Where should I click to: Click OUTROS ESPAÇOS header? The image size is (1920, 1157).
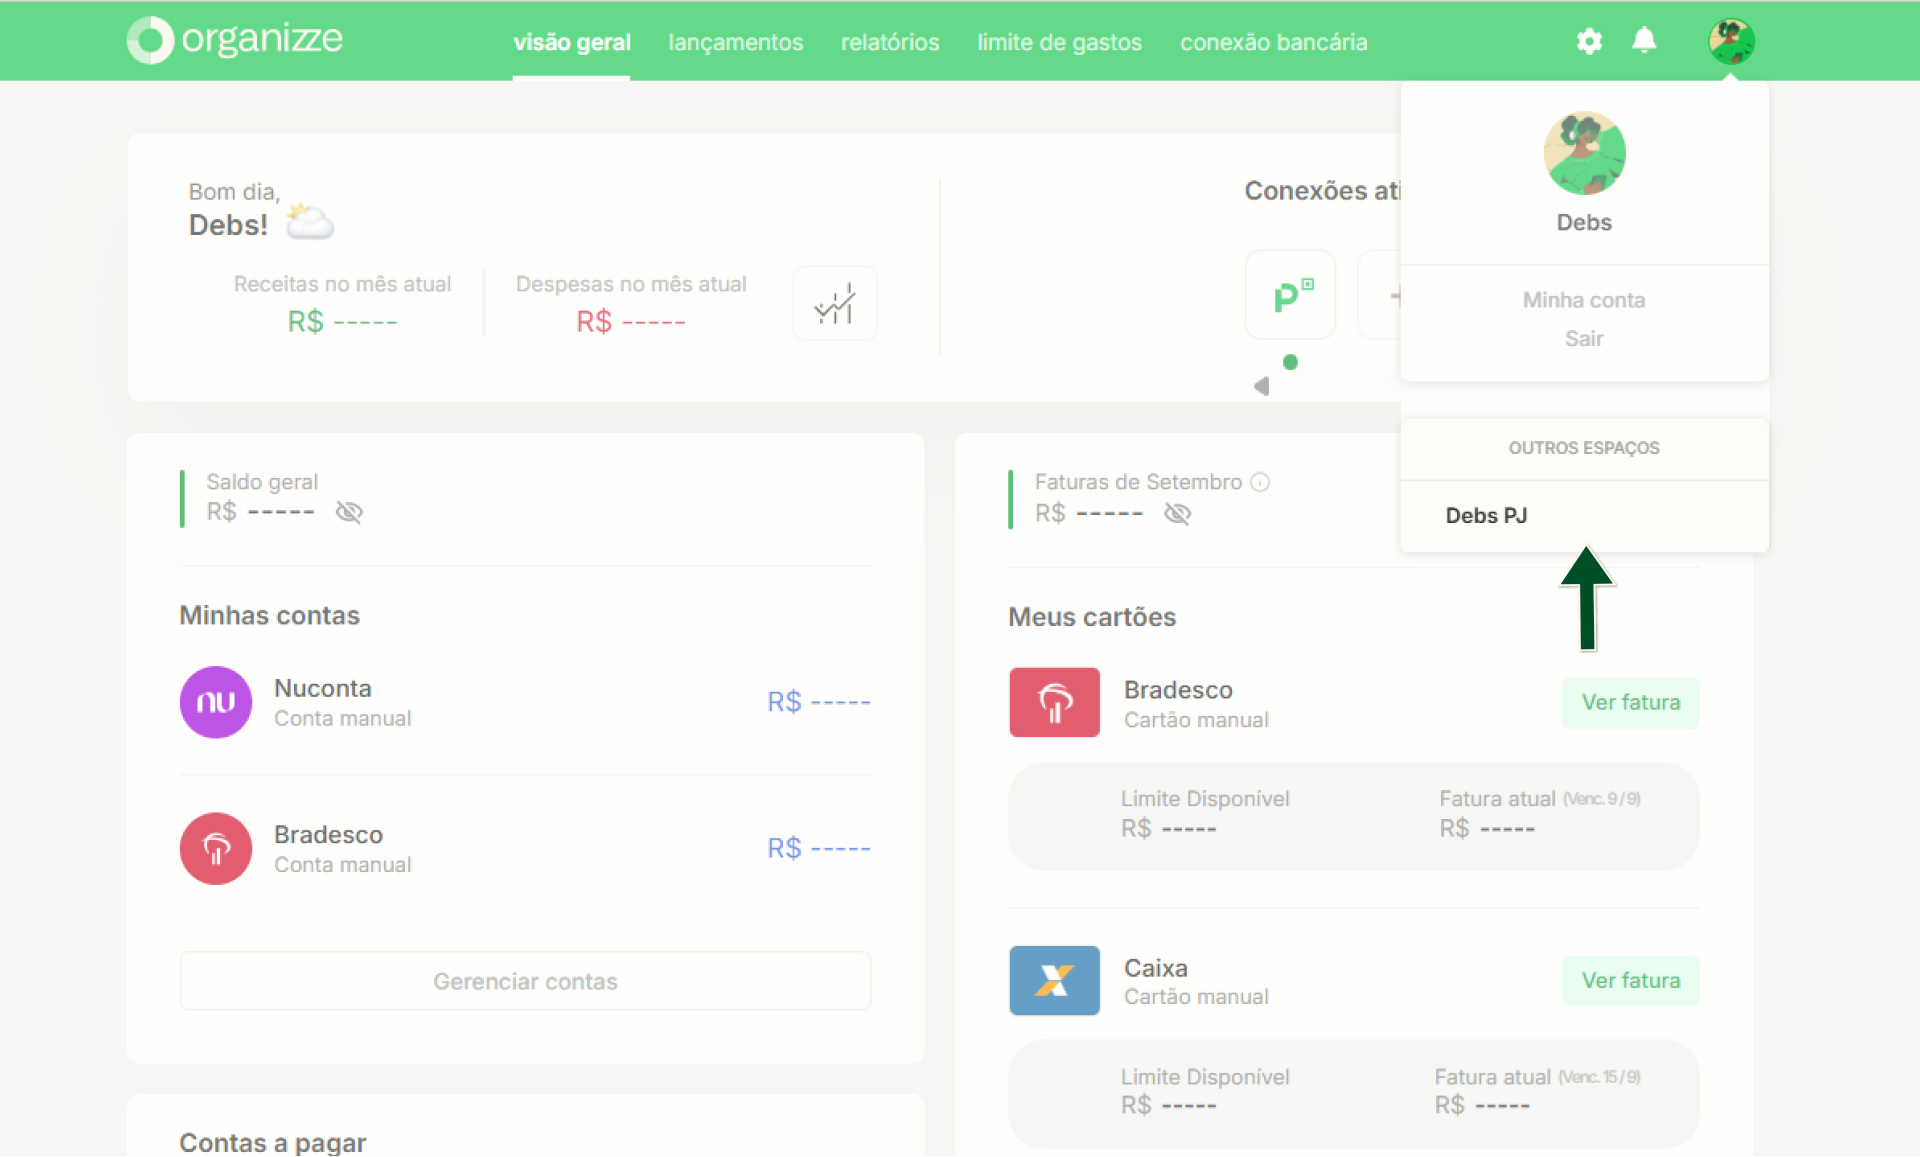(1584, 448)
